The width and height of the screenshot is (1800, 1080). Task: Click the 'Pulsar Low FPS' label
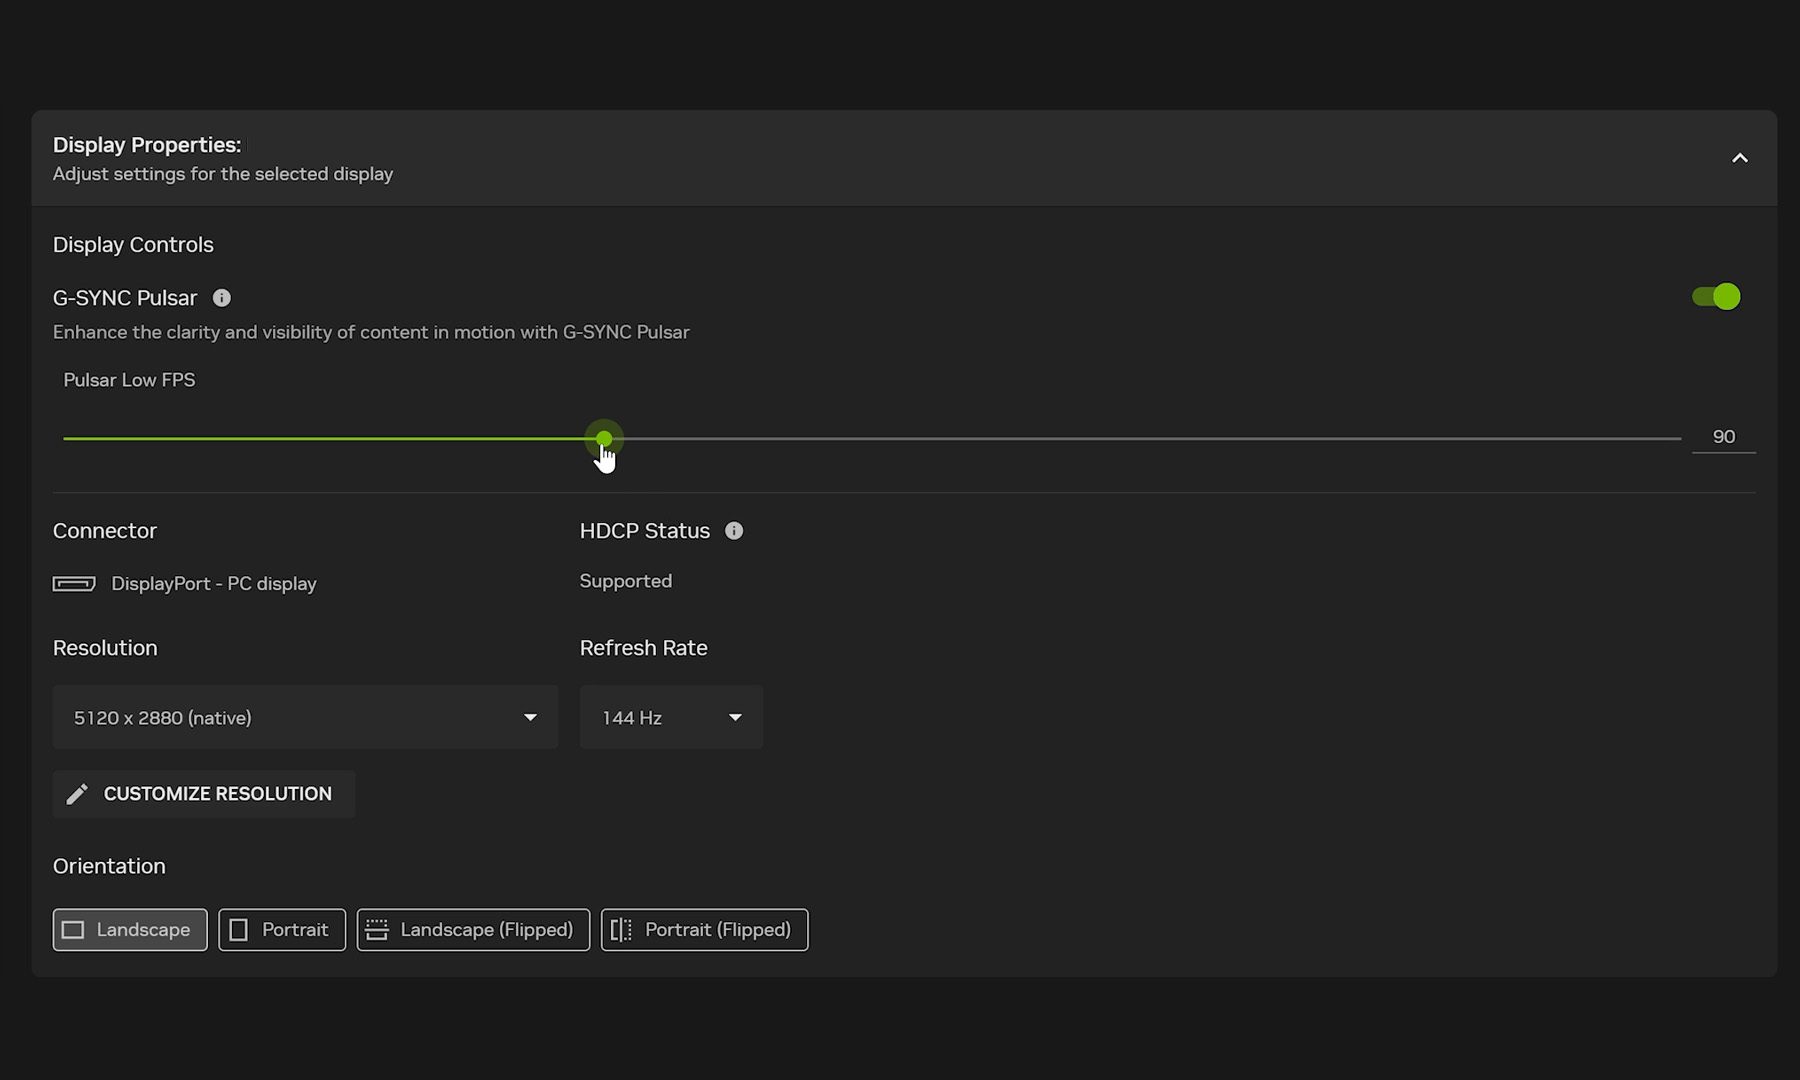129,380
